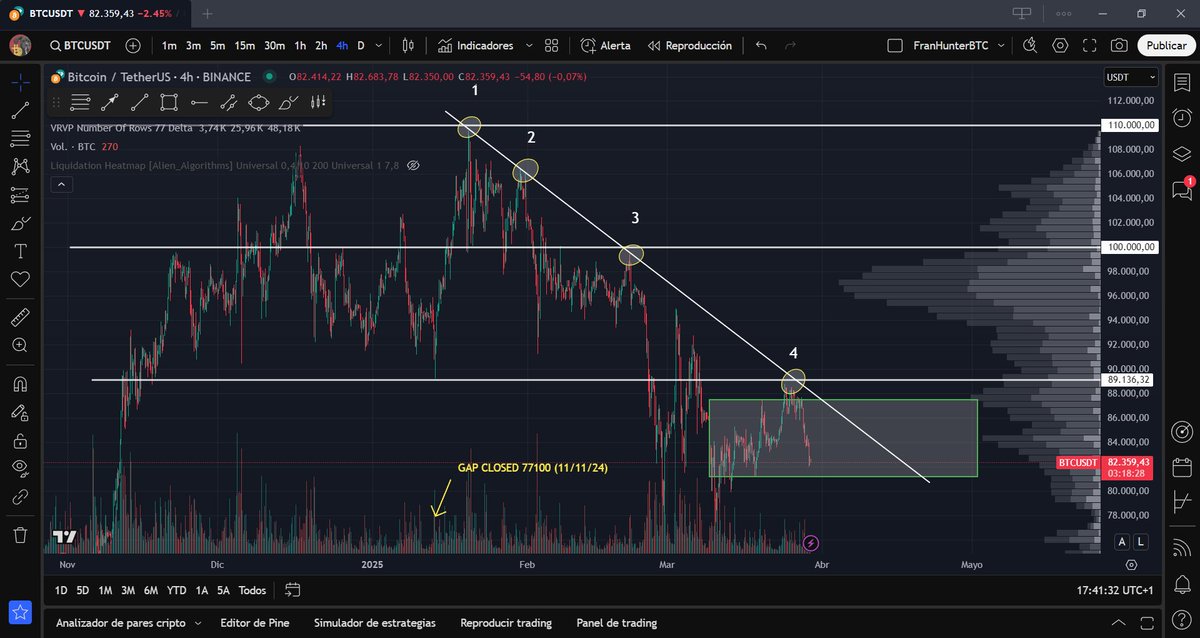The width and height of the screenshot is (1200, 638).
Task: Open compare or add symbol plus button
Action: click(x=133, y=45)
